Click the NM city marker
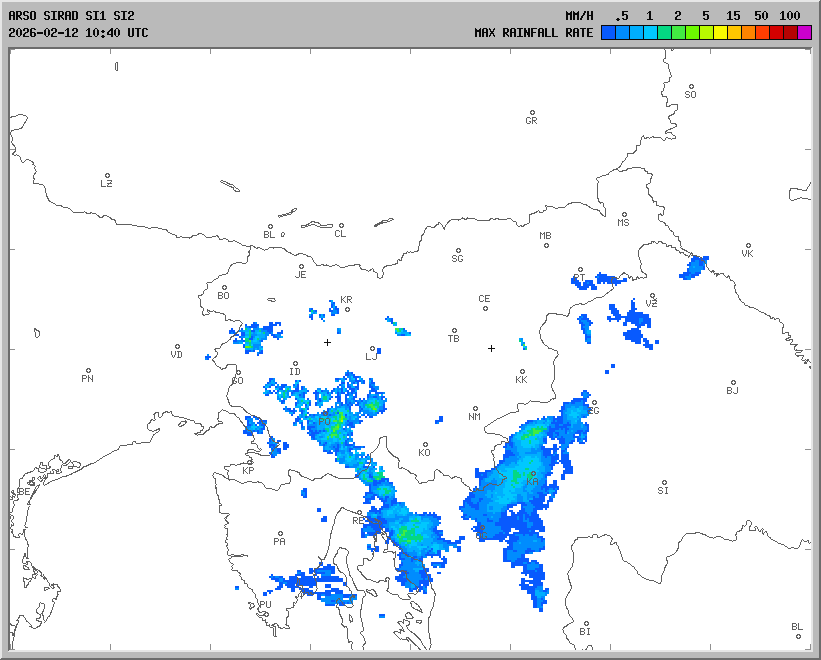 click(475, 409)
